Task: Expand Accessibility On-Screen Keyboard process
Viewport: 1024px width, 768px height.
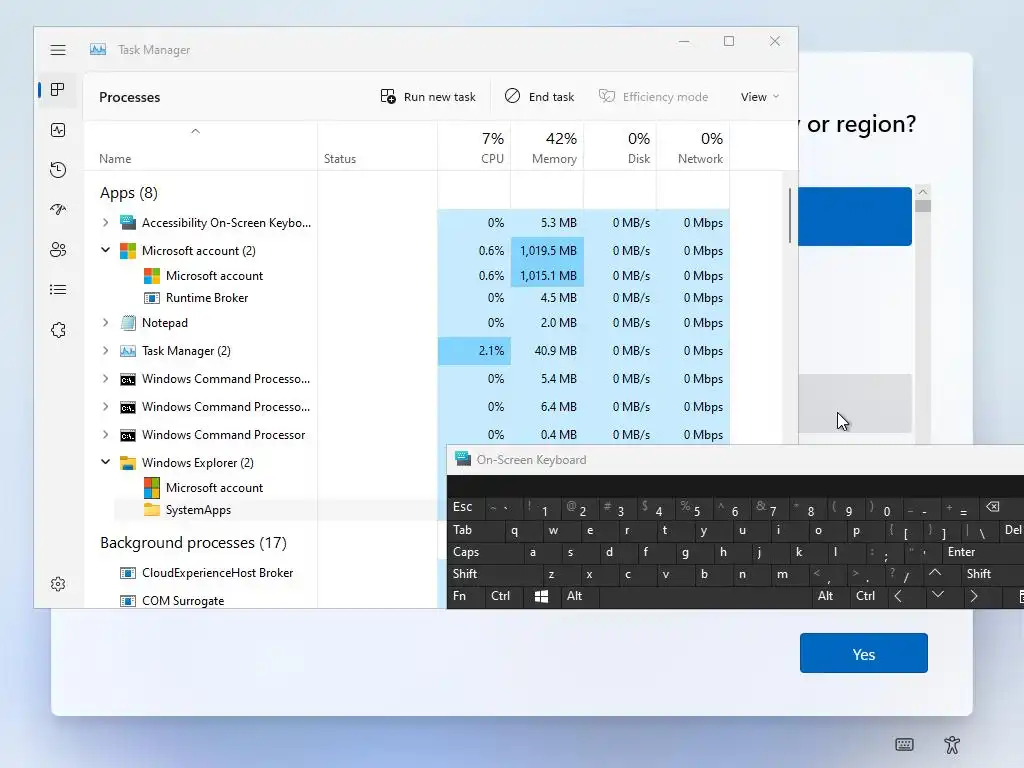Action: 105,223
